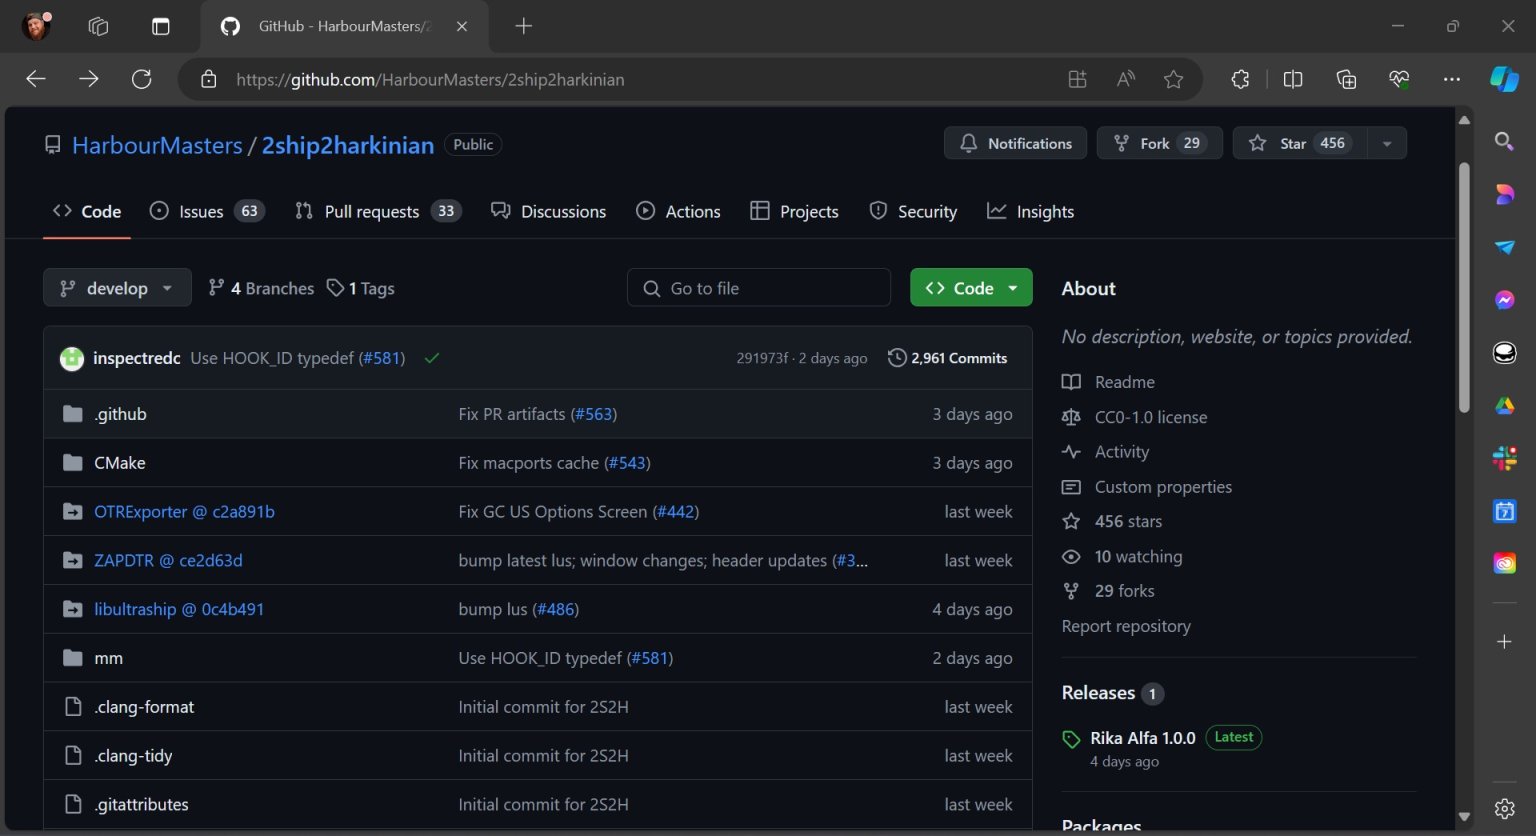1536x836 pixels.
Task: Open the green Code dropdown
Action: coord(971,288)
